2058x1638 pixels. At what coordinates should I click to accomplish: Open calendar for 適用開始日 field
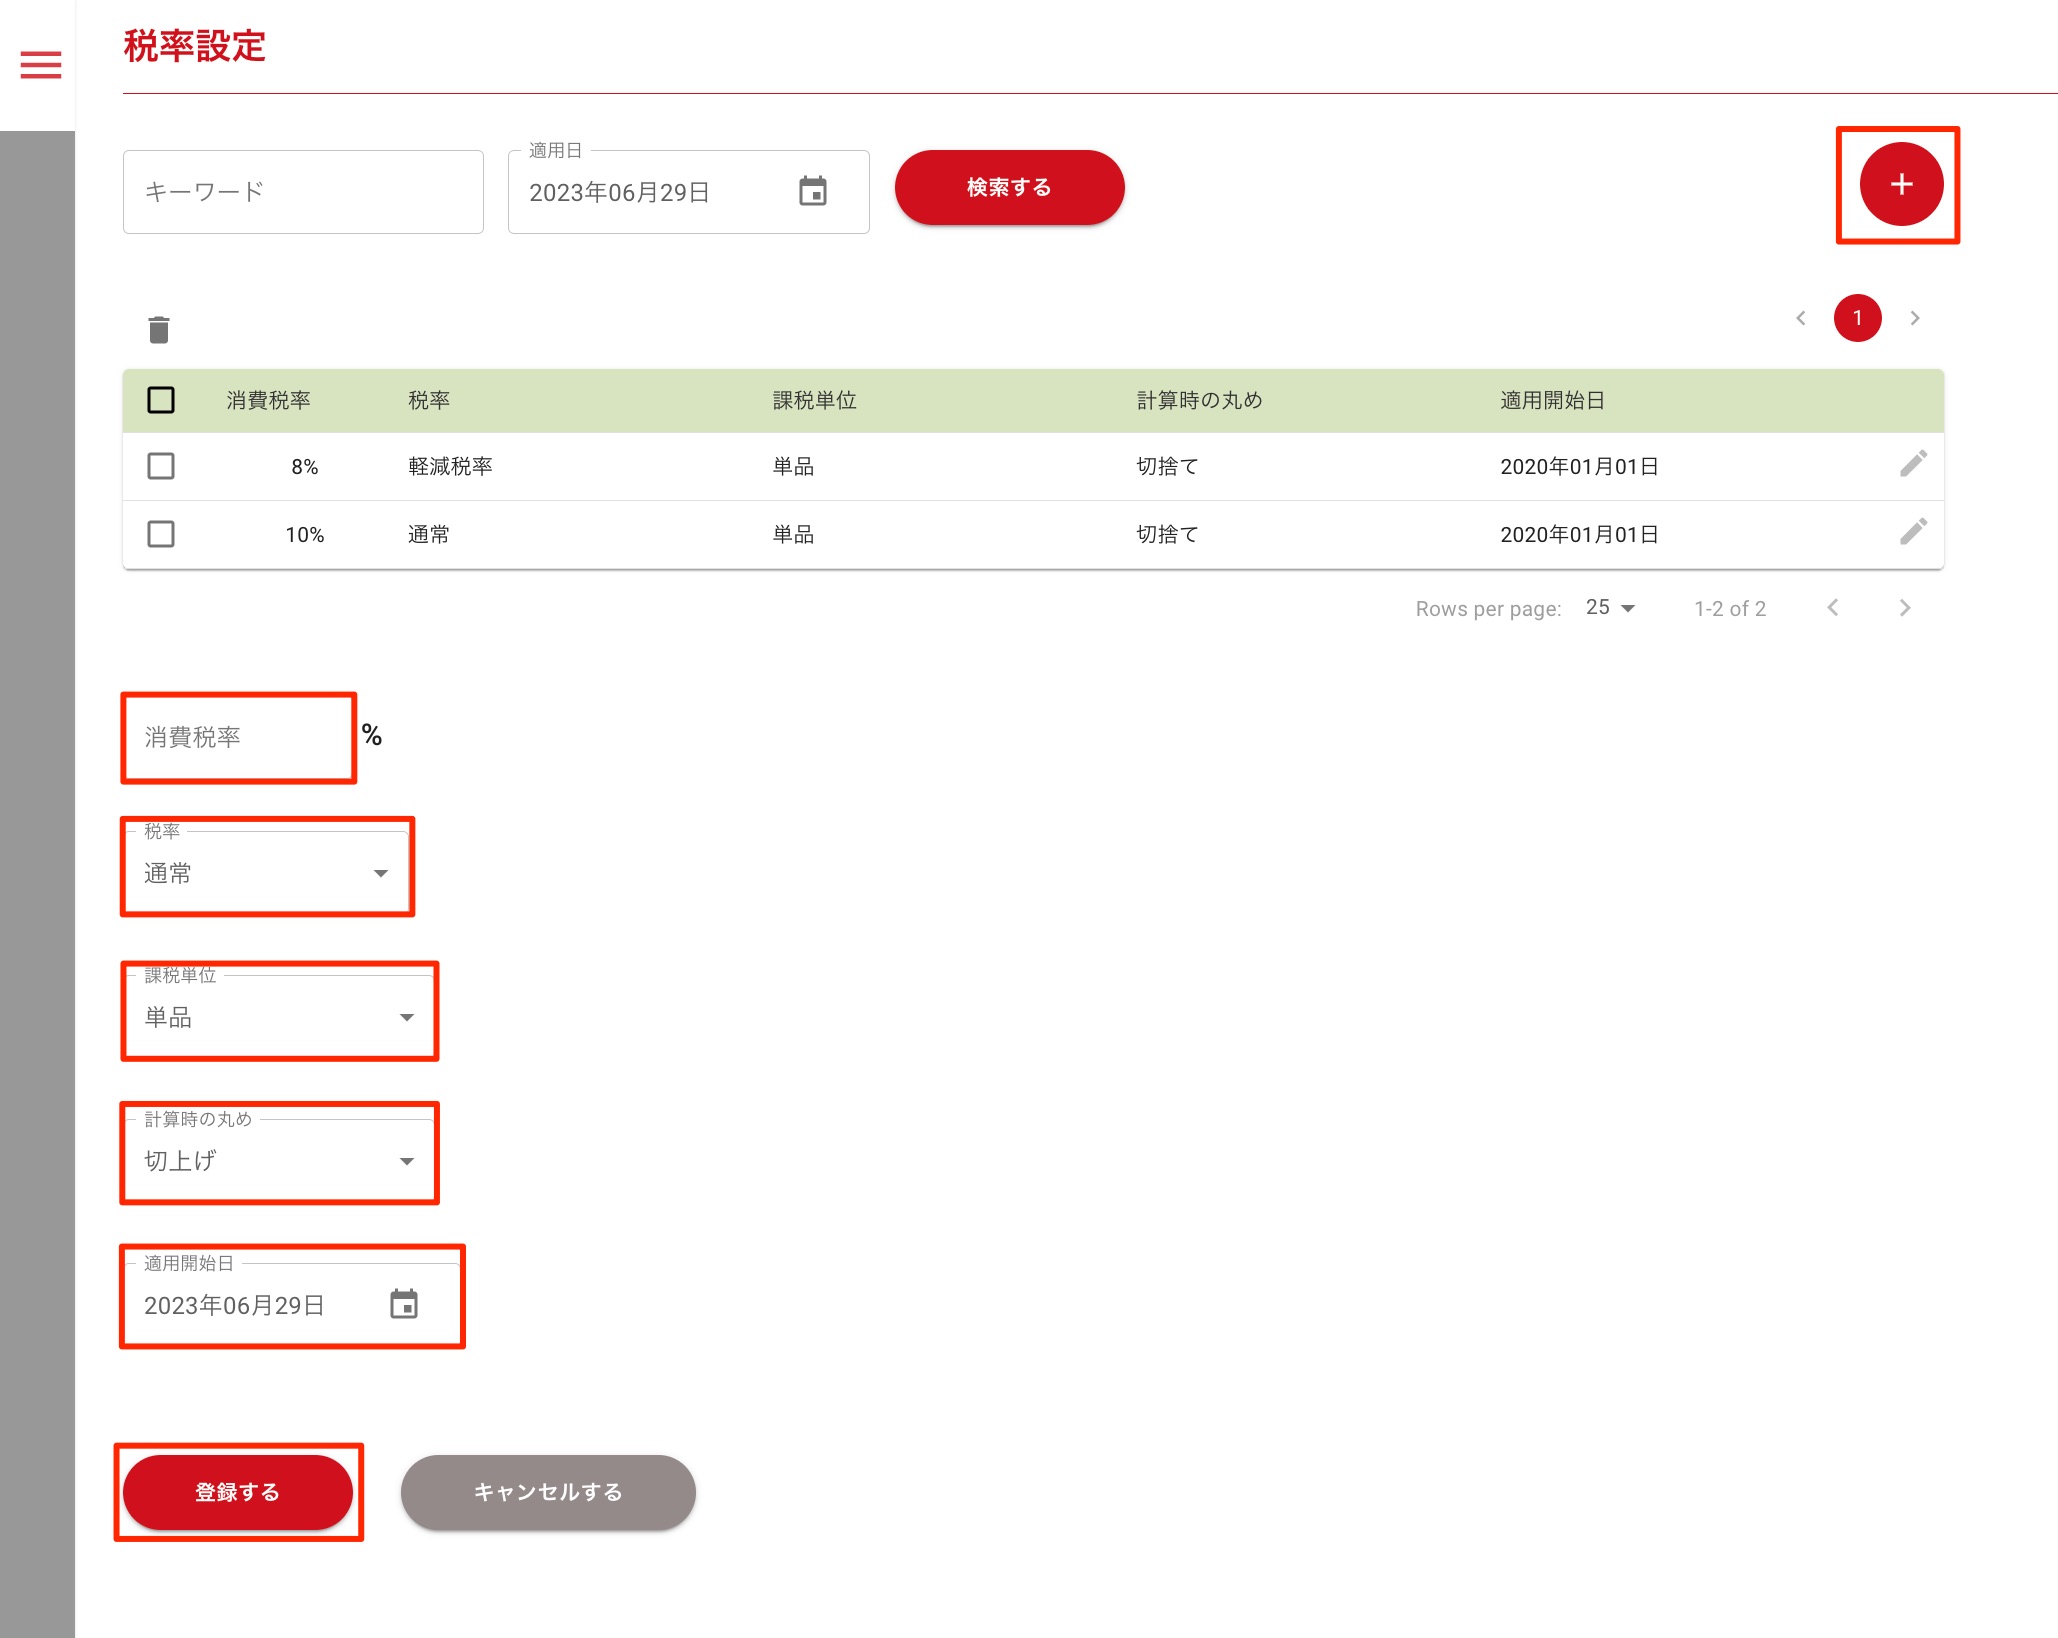point(404,1304)
